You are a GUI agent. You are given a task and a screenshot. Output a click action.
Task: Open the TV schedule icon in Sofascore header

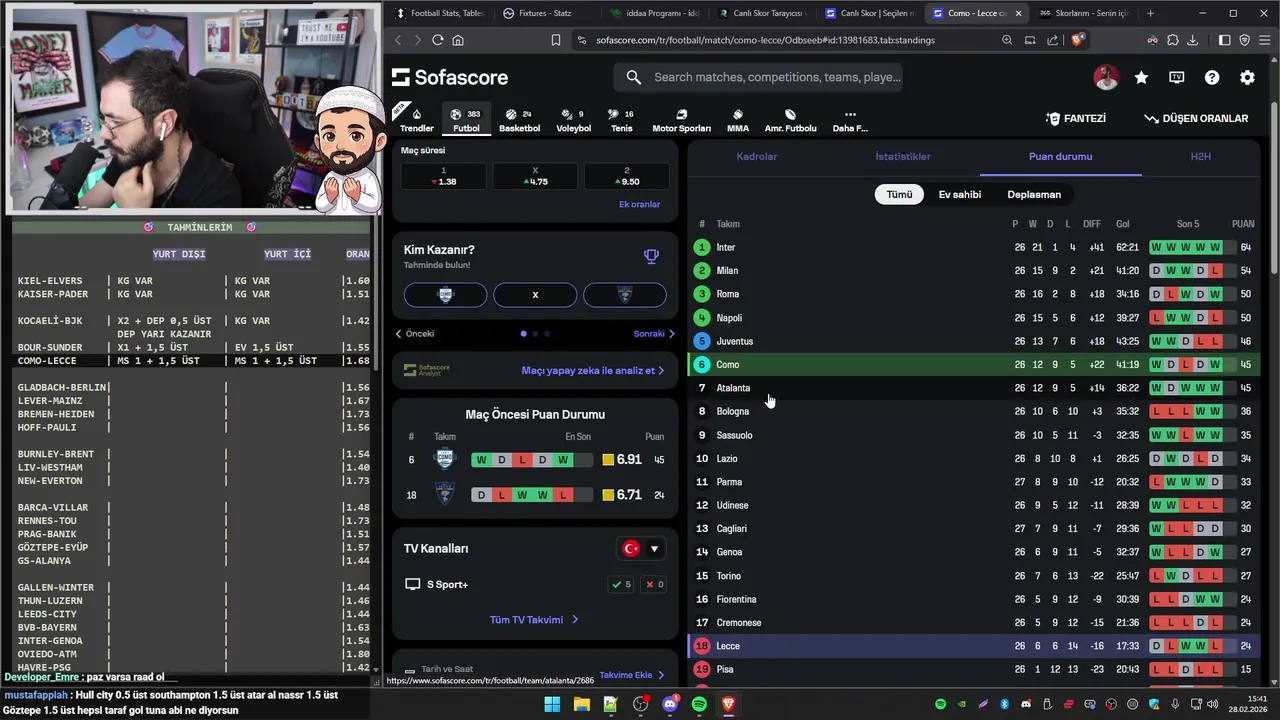(1176, 77)
